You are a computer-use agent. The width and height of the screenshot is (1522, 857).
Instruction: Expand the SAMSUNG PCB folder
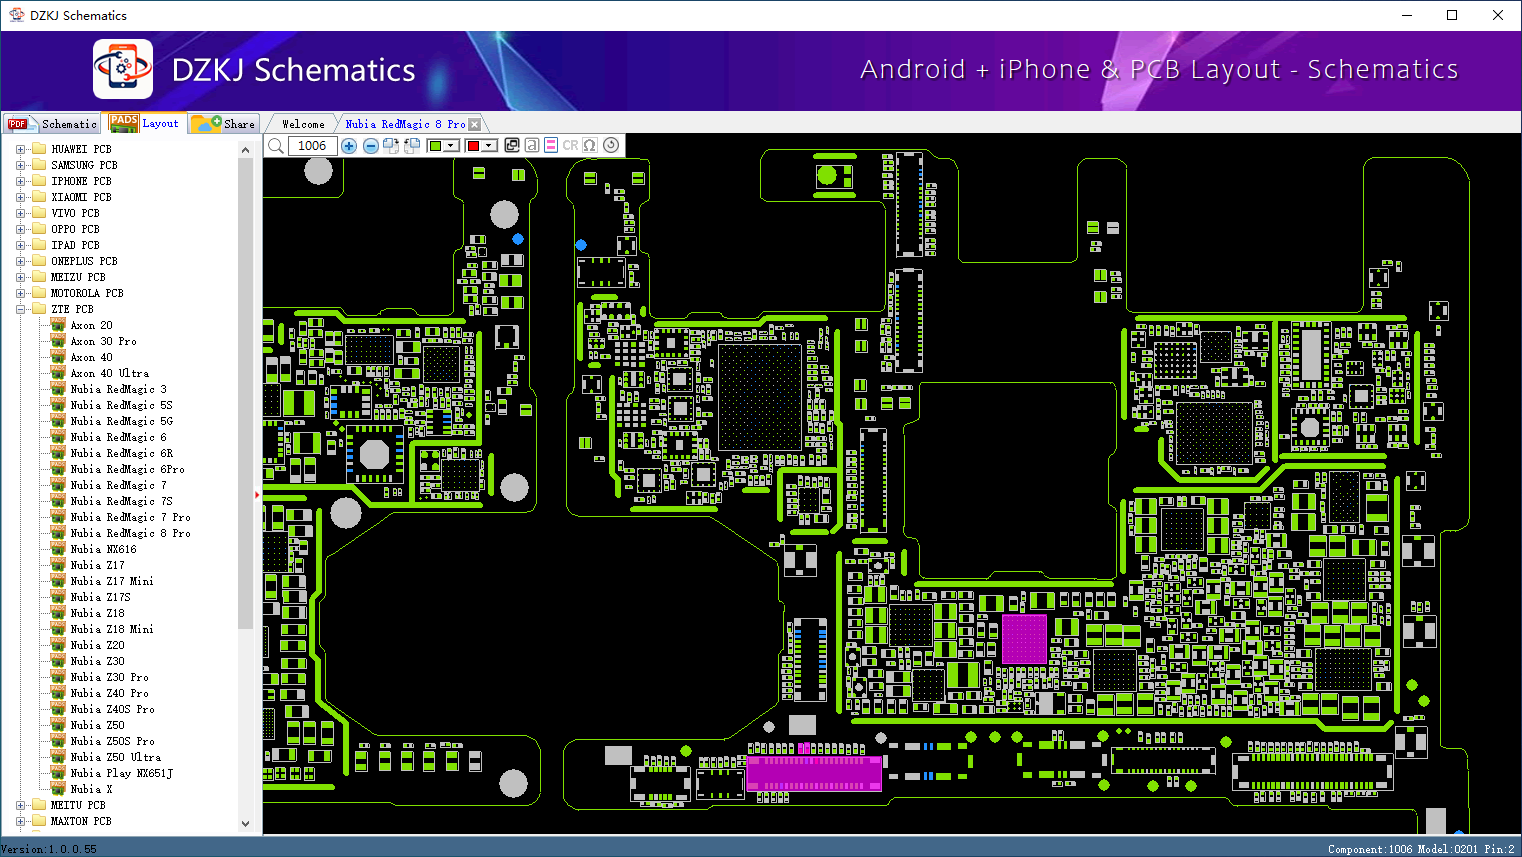20,165
